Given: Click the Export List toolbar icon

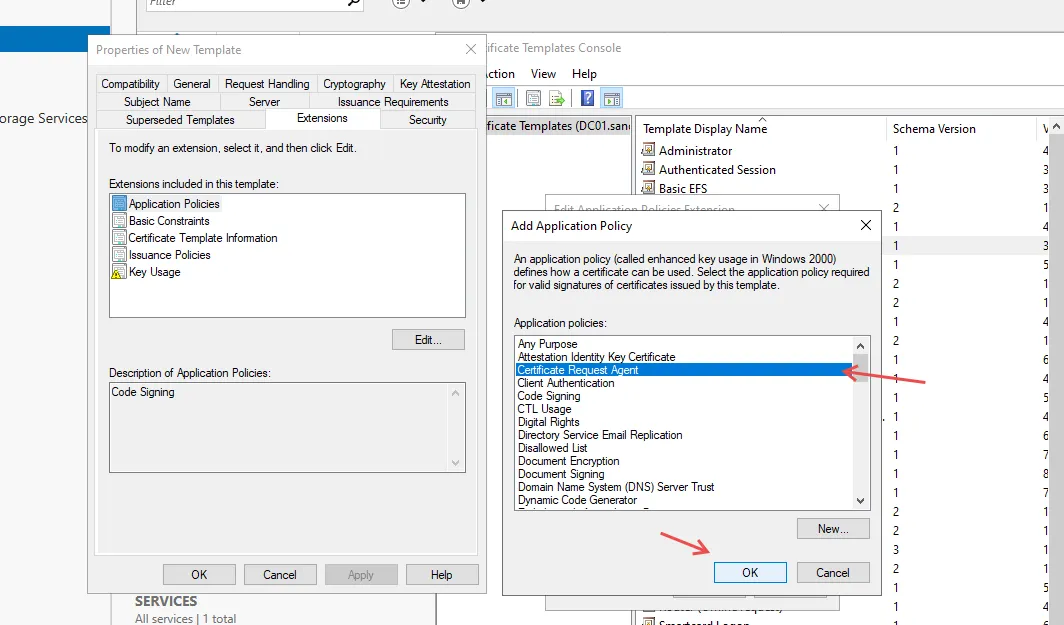Looking at the screenshot, I should coord(557,98).
